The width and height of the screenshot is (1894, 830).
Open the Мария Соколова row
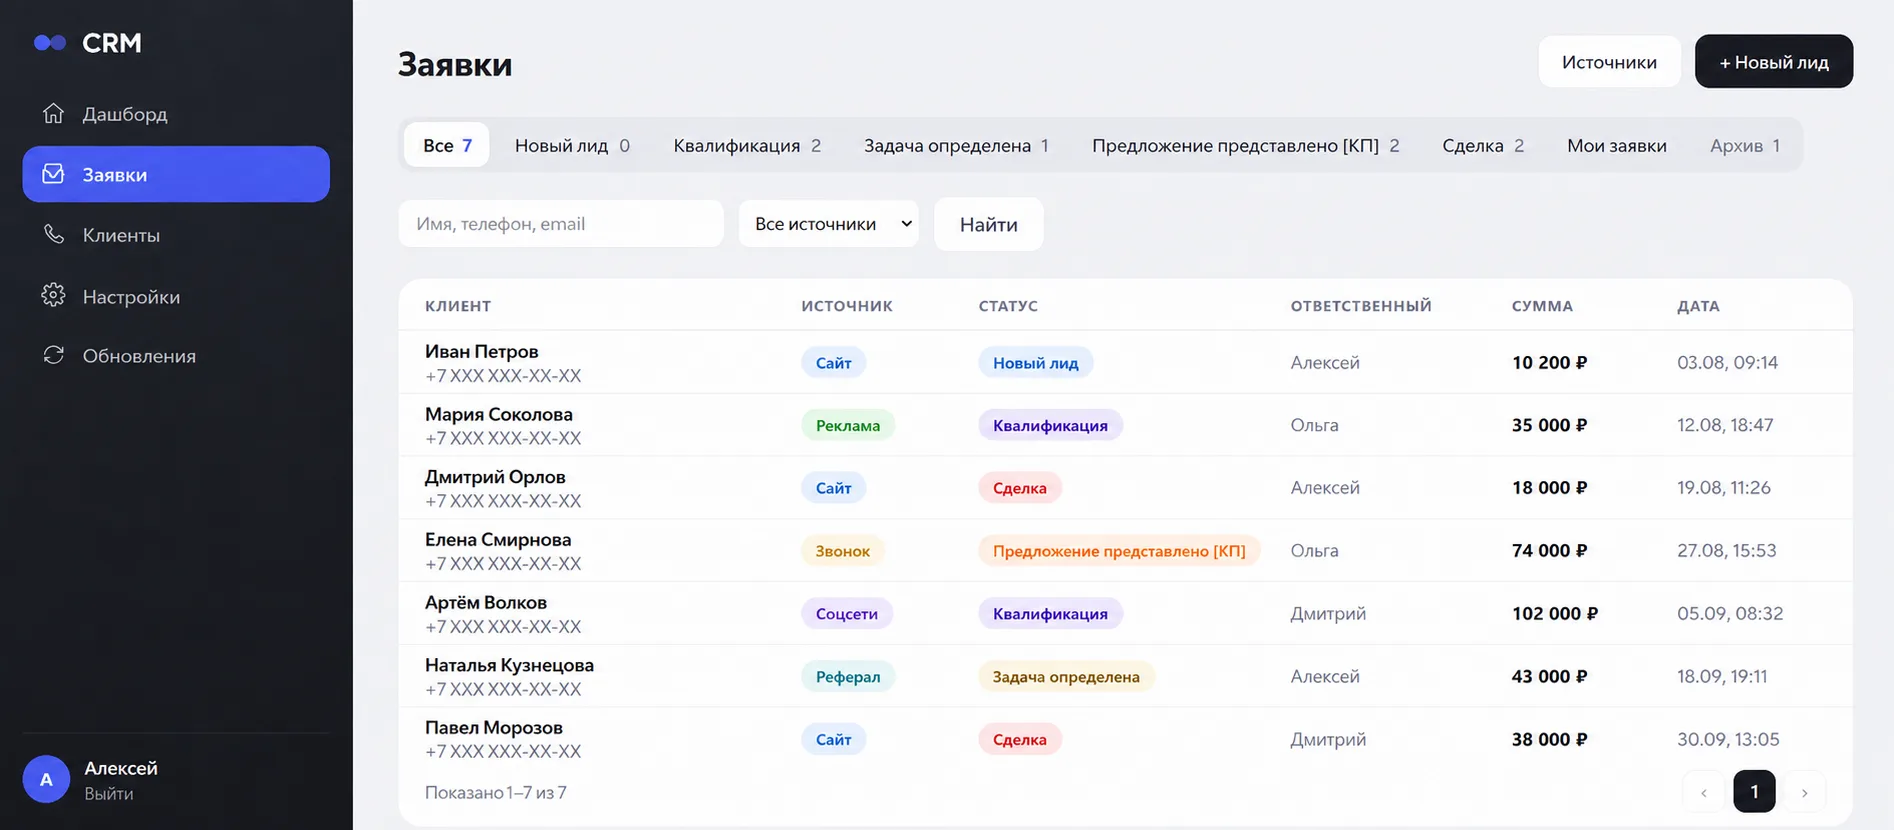[x=1125, y=425]
